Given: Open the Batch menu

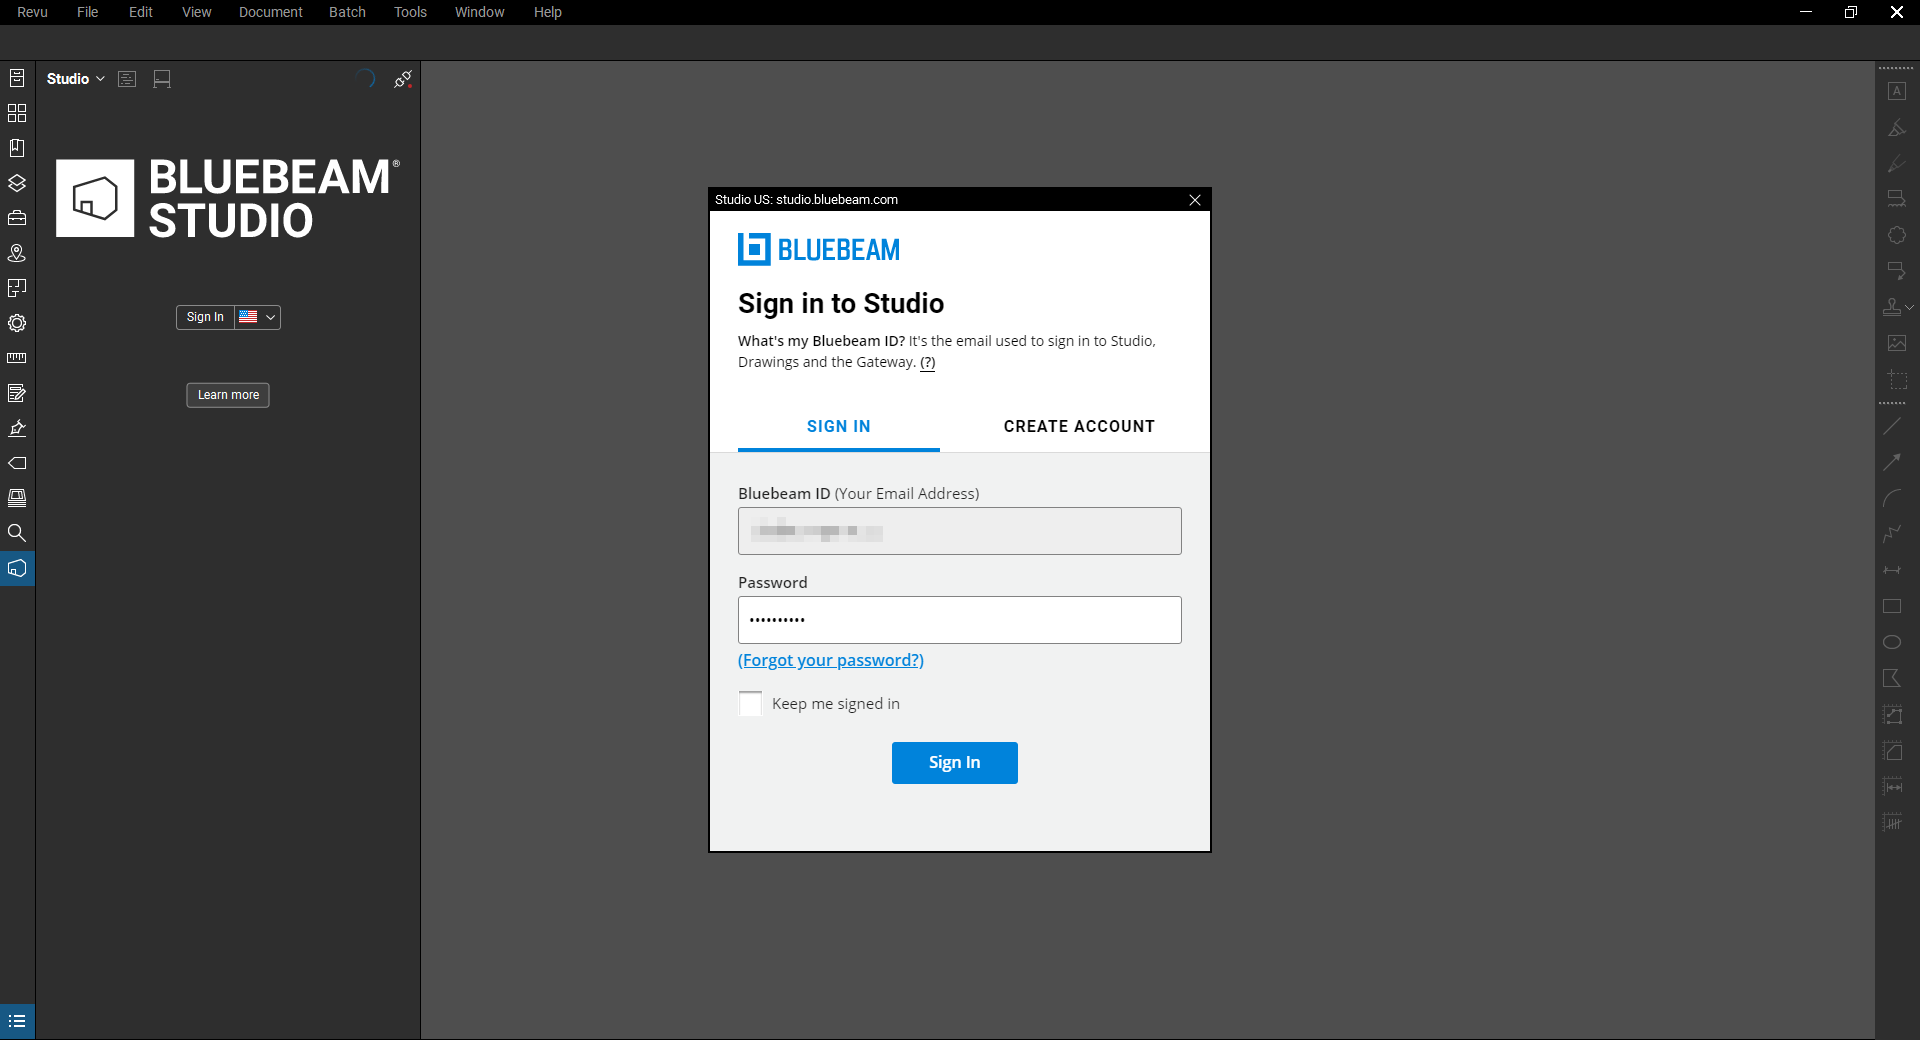Looking at the screenshot, I should pos(347,12).
